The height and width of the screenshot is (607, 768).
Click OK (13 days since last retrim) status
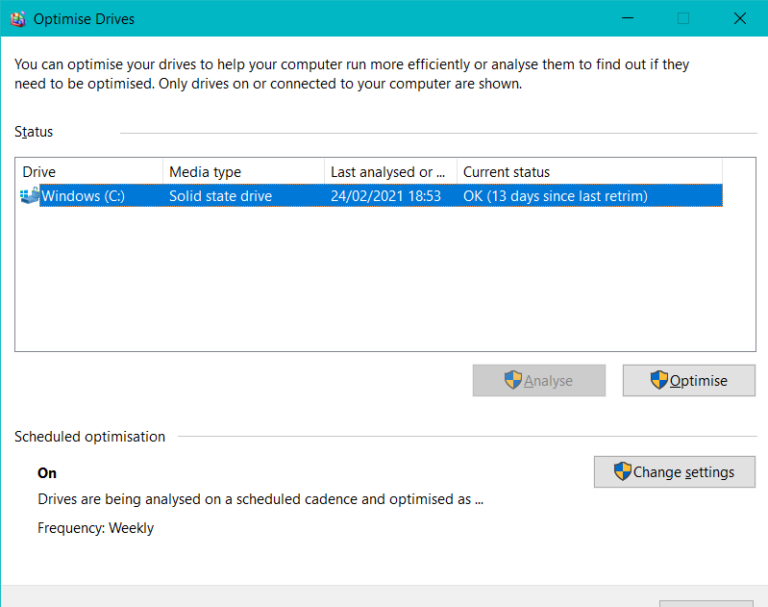tap(555, 196)
